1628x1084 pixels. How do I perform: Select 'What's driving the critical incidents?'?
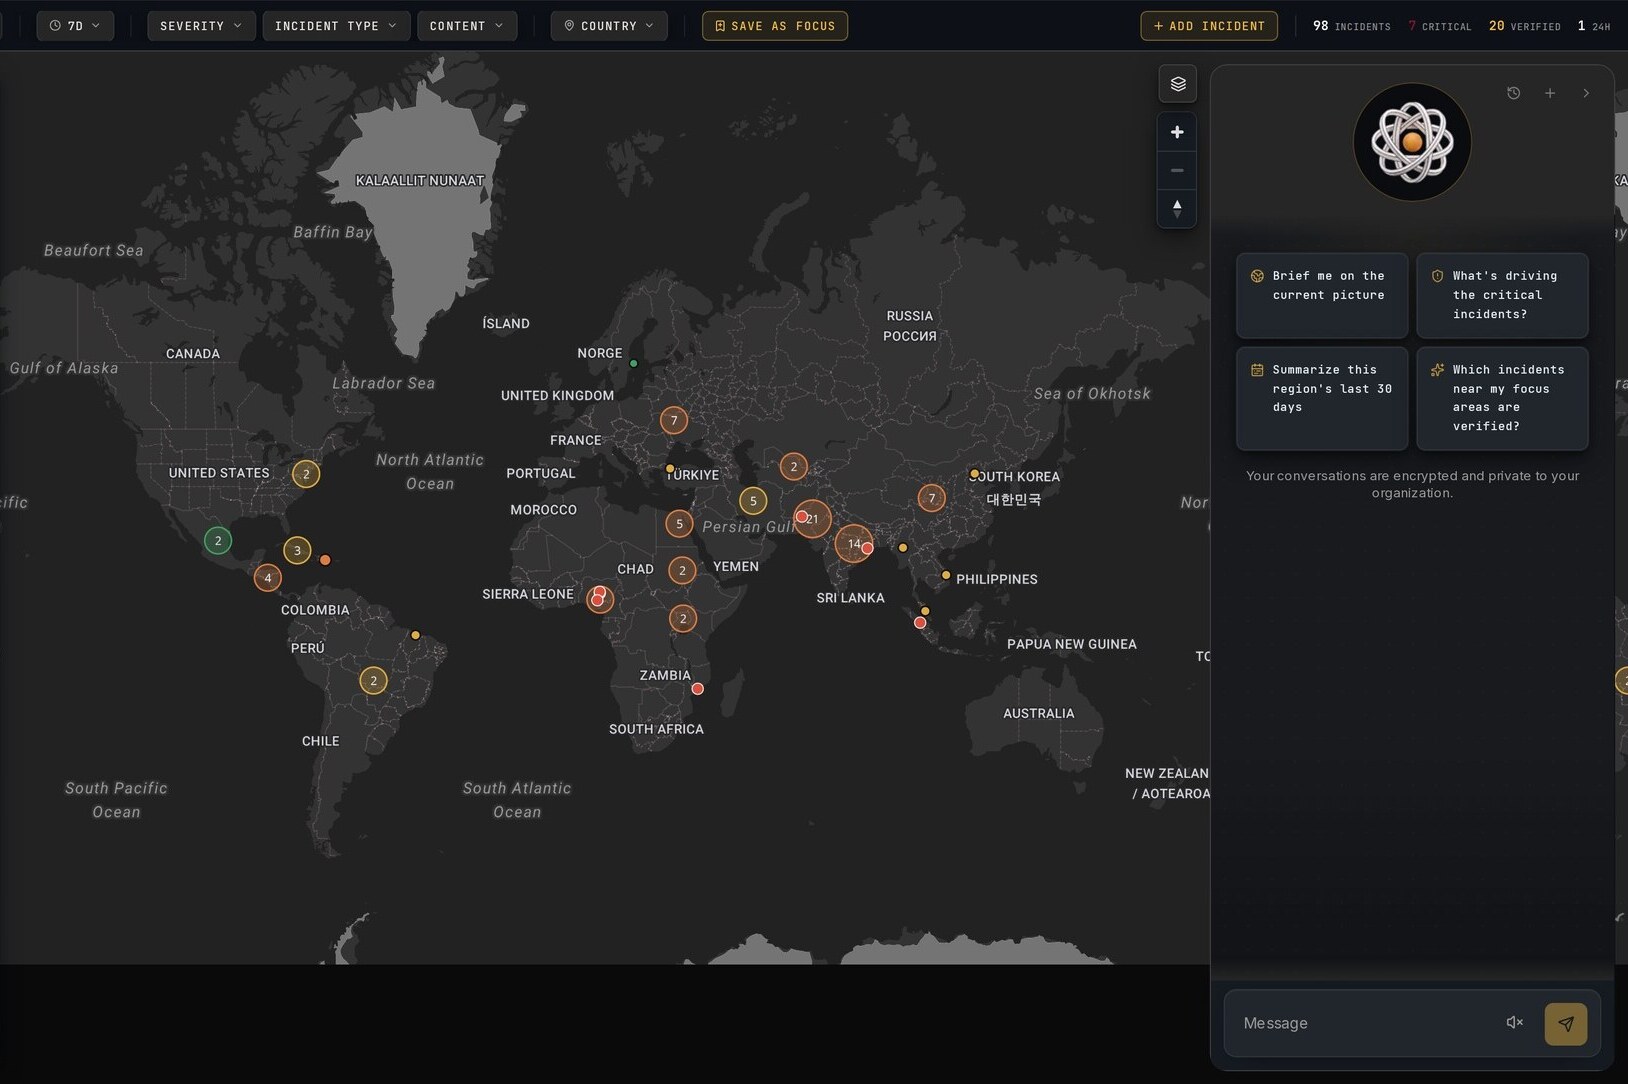pyautogui.click(x=1502, y=295)
